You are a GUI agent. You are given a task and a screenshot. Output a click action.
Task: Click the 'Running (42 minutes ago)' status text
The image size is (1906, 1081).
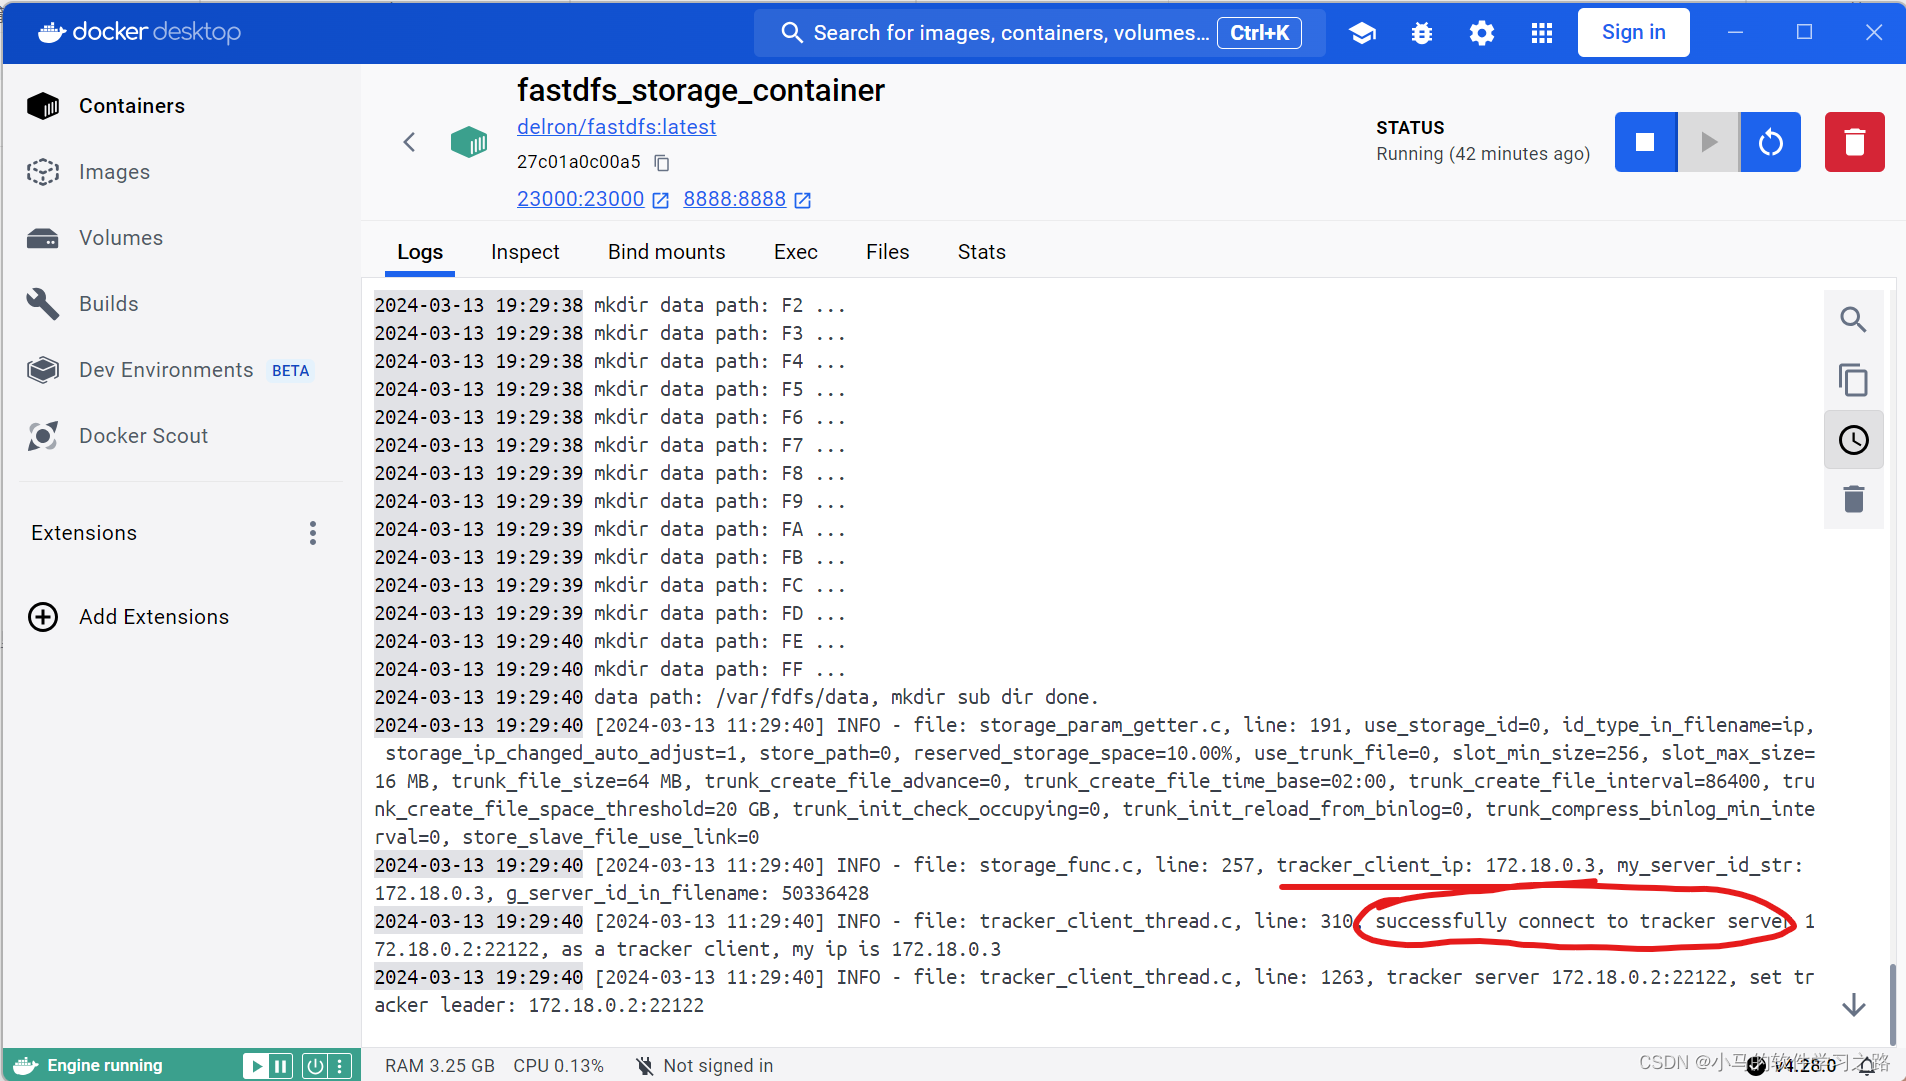(1482, 154)
